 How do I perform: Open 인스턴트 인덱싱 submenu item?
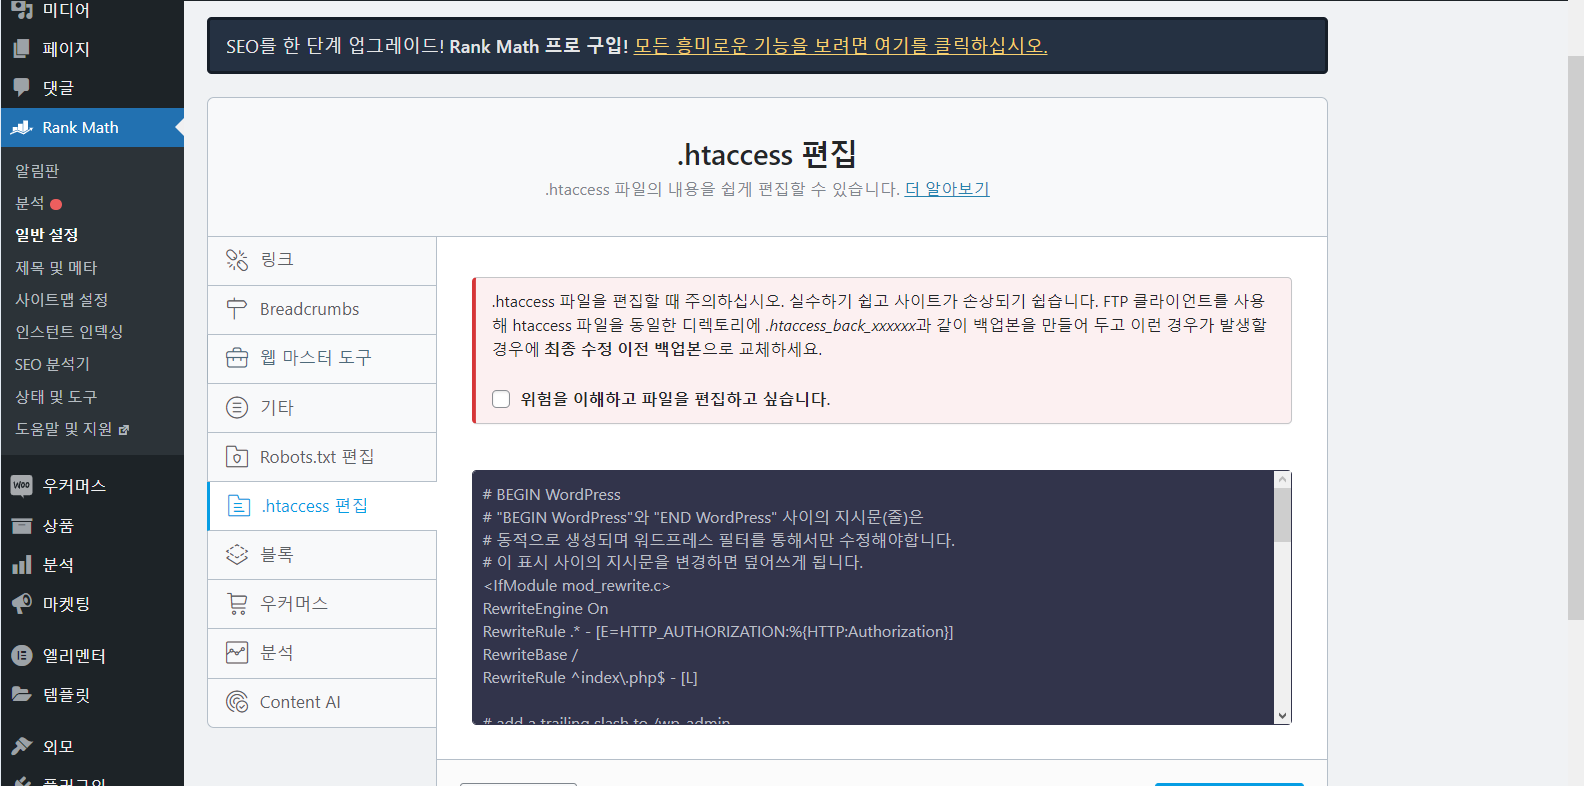(69, 332)
